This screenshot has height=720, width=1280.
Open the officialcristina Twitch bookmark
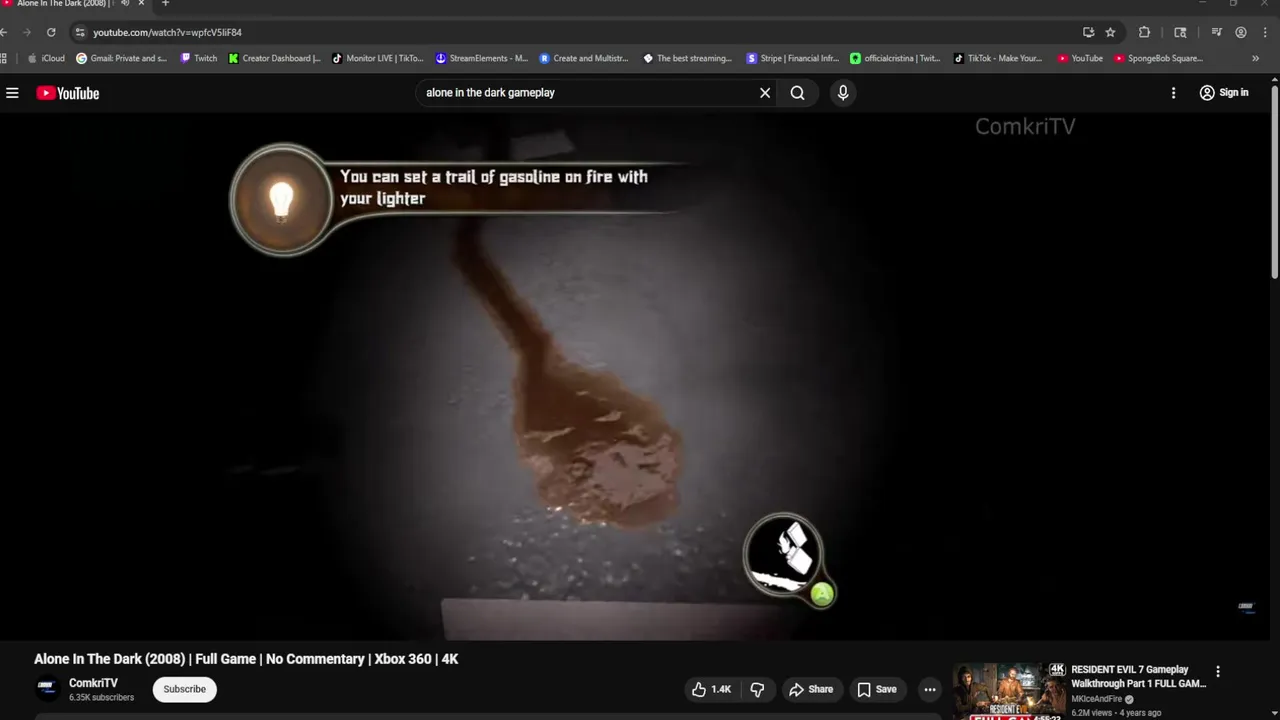[896, 58]
